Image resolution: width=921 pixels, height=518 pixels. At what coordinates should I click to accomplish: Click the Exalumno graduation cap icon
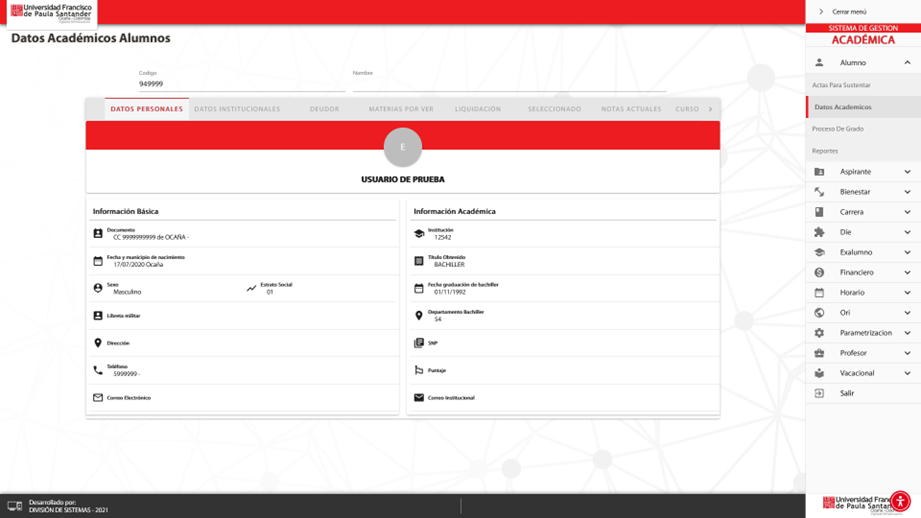[x=819, y=252]
